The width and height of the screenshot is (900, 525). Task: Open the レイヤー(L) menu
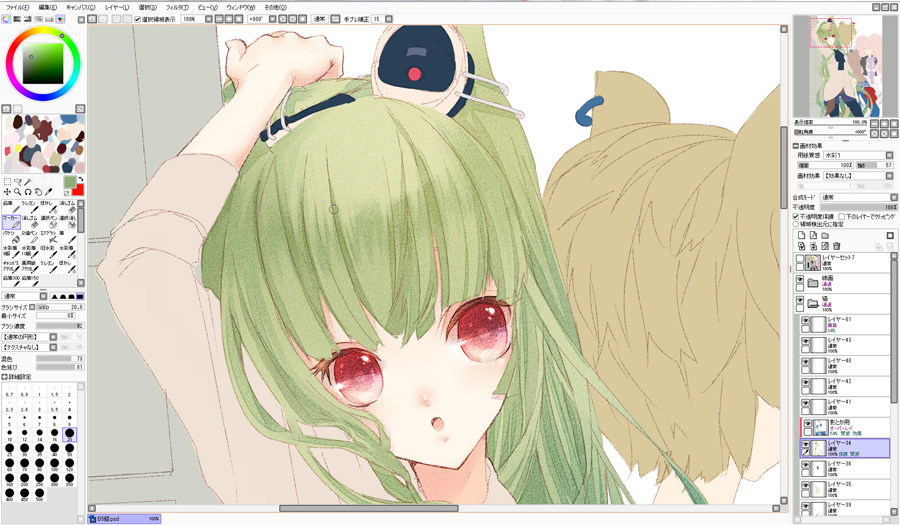click(117, 7)
